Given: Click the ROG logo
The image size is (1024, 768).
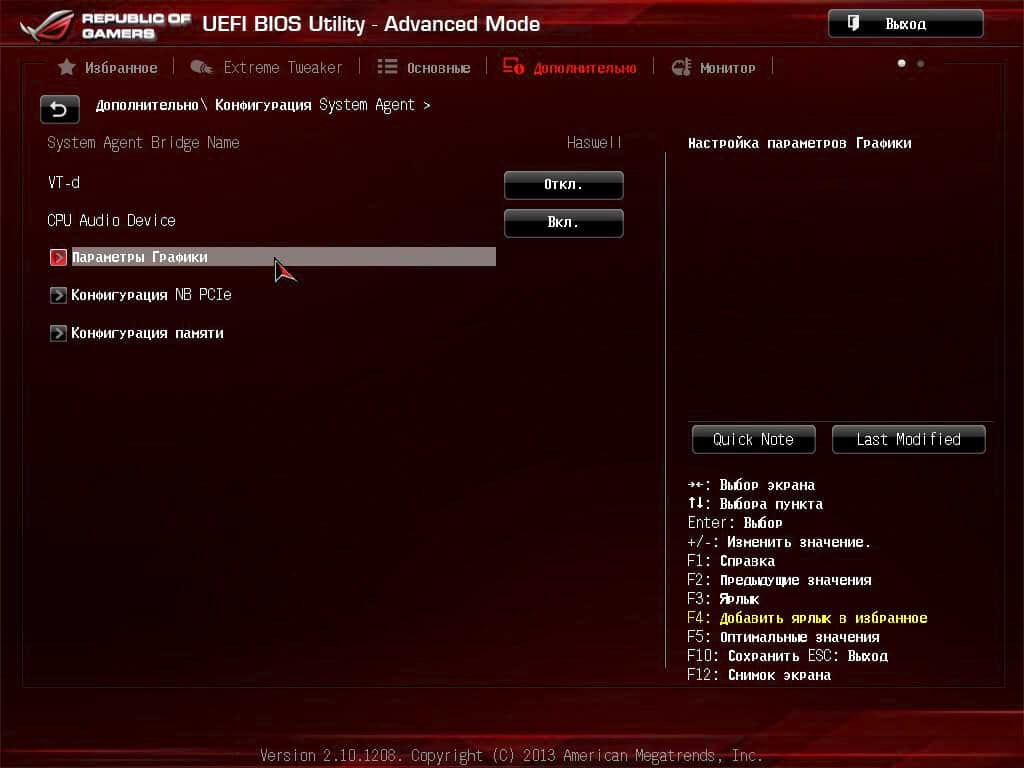Looking at the screenshot, I should [47, 25].
